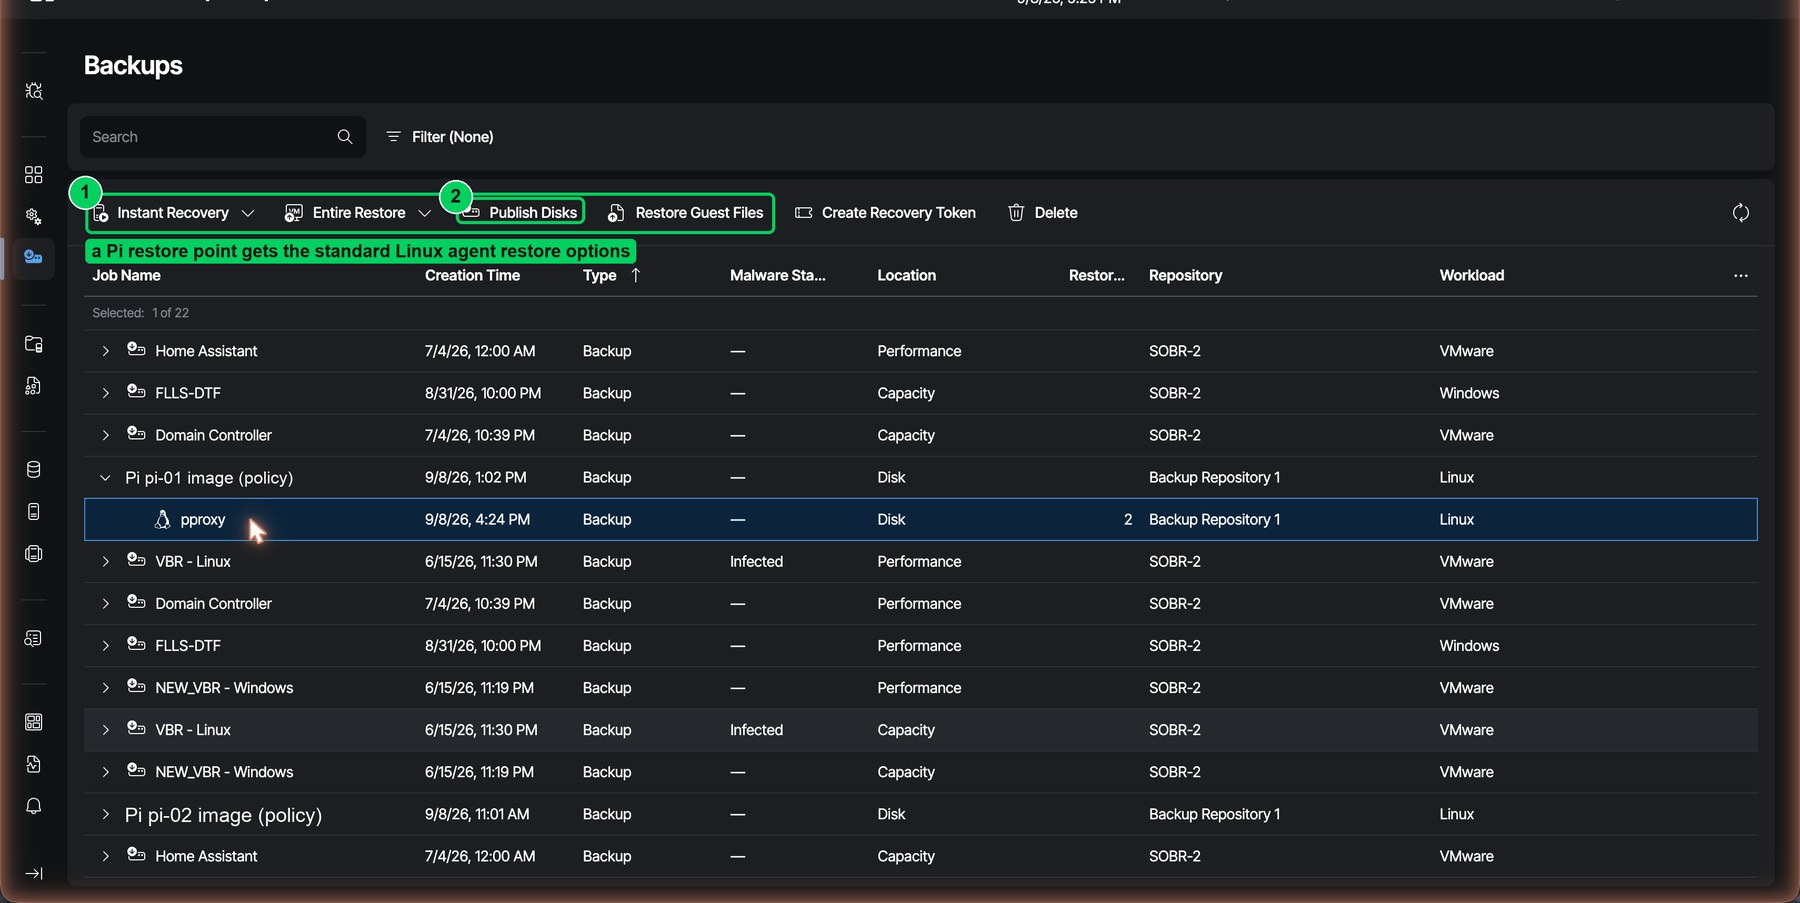Click the Restore Guest Files button

pyautogui.click(x=686, y=213)
